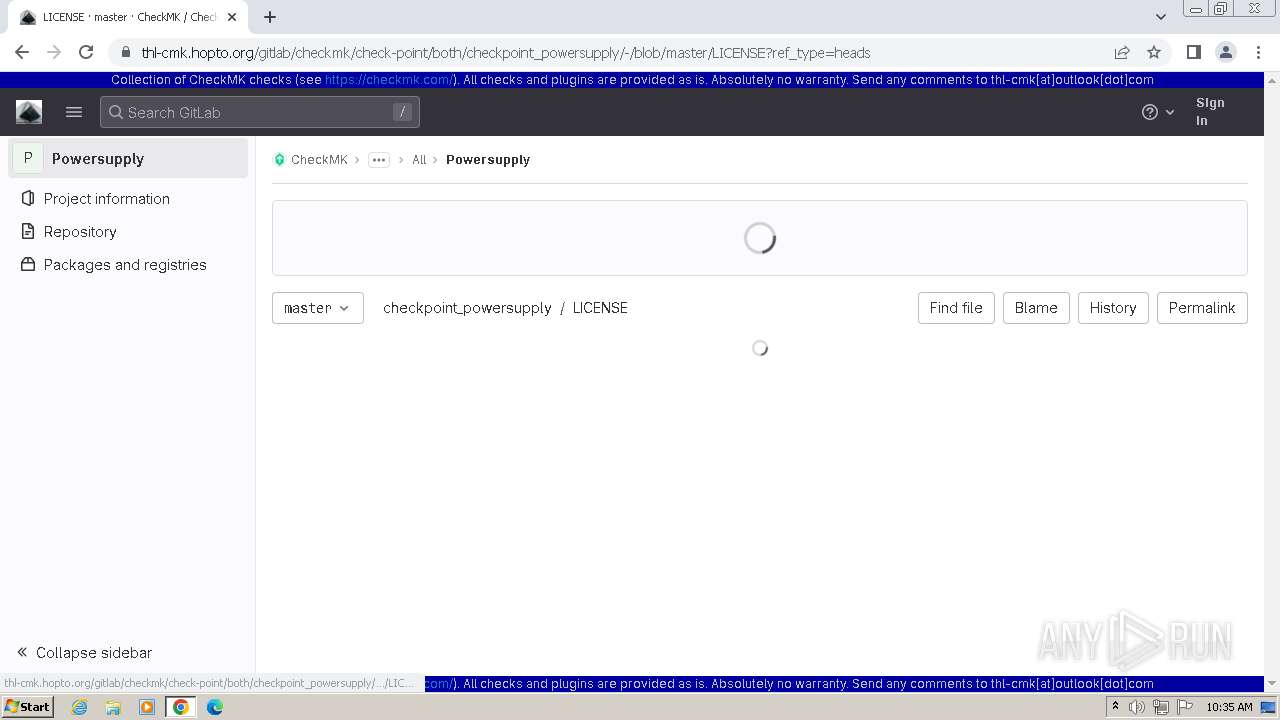Screen dimensions: 1280x720
Task: Click the CheckMK breadcrumb link
Action: tap(319, 159)
